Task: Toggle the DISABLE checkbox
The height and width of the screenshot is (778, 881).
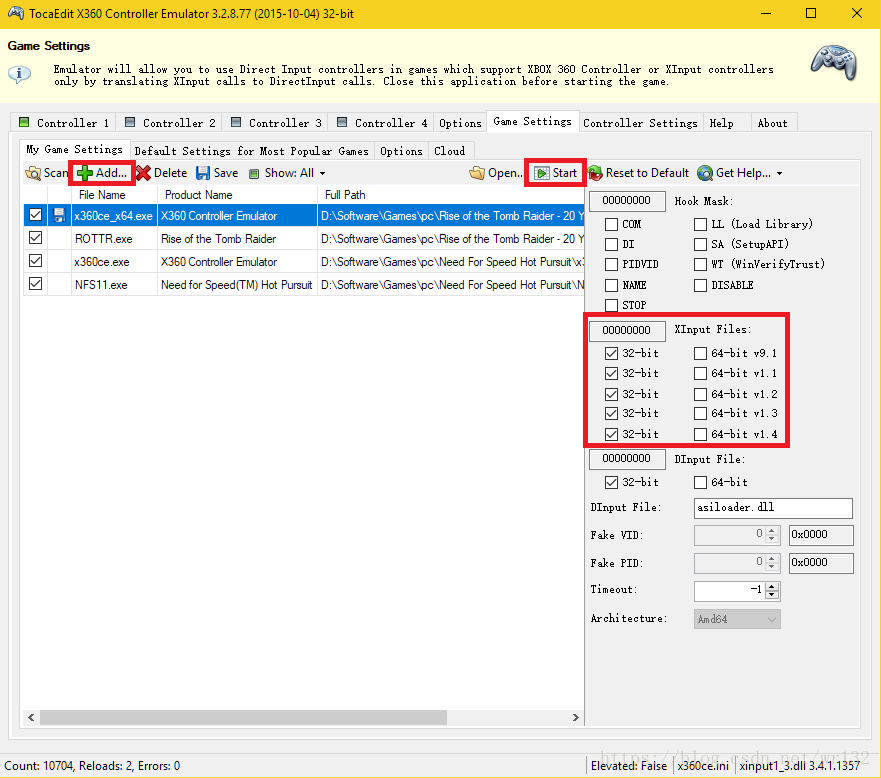Action: pos(700,285)
